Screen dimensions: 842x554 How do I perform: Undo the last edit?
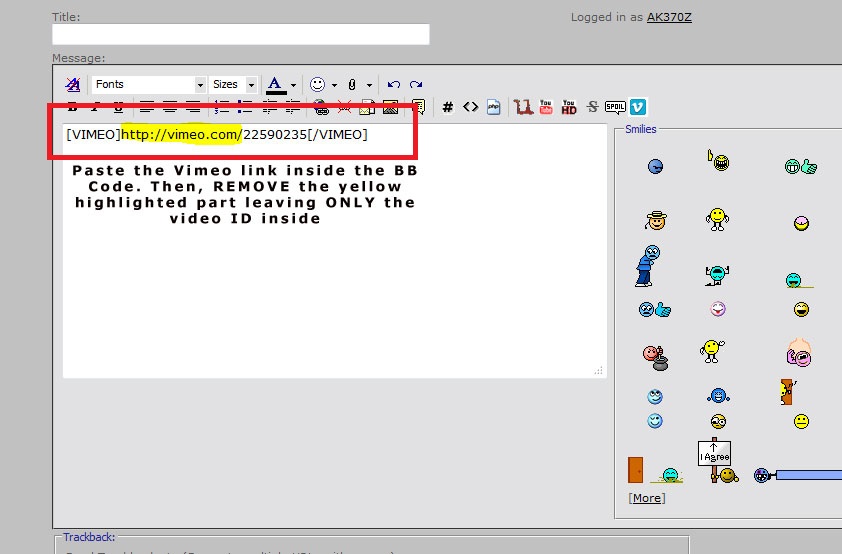[394, 84]
